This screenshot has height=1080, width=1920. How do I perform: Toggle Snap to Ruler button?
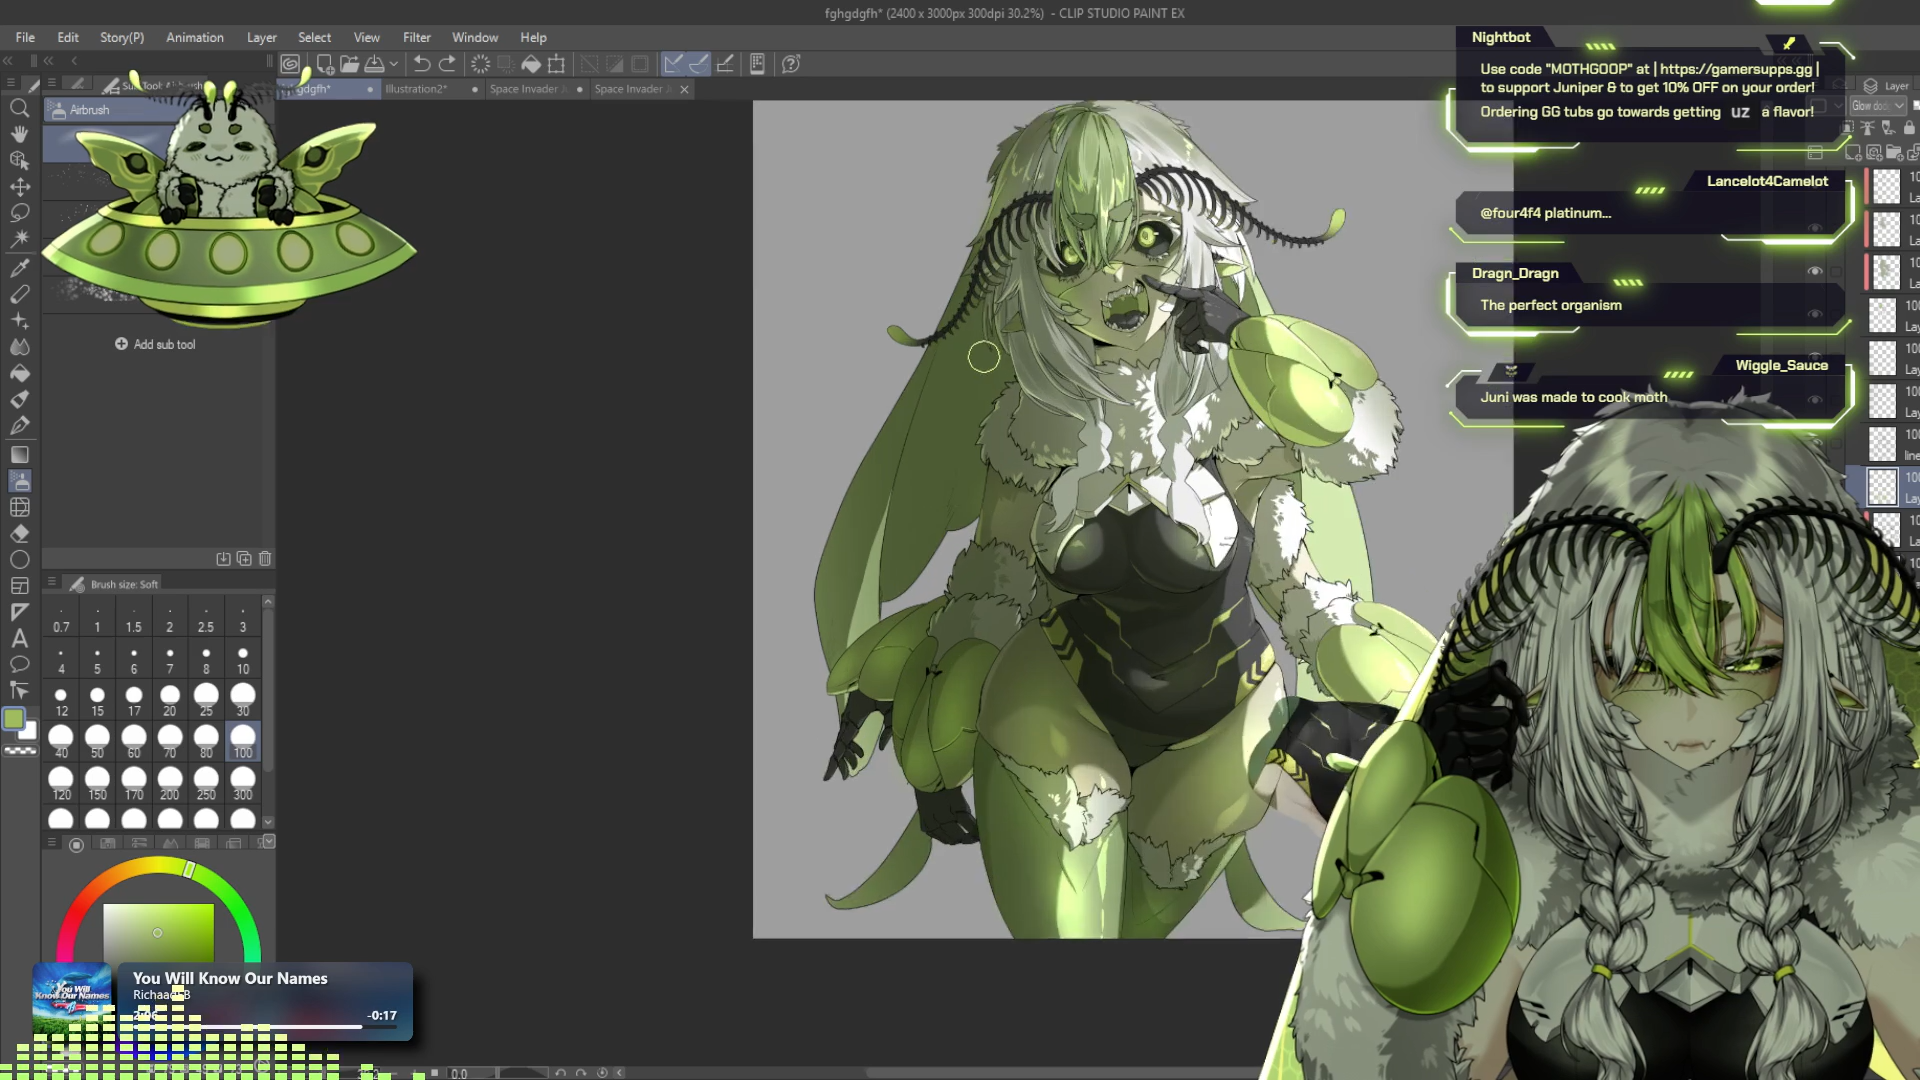pos(673,64)
